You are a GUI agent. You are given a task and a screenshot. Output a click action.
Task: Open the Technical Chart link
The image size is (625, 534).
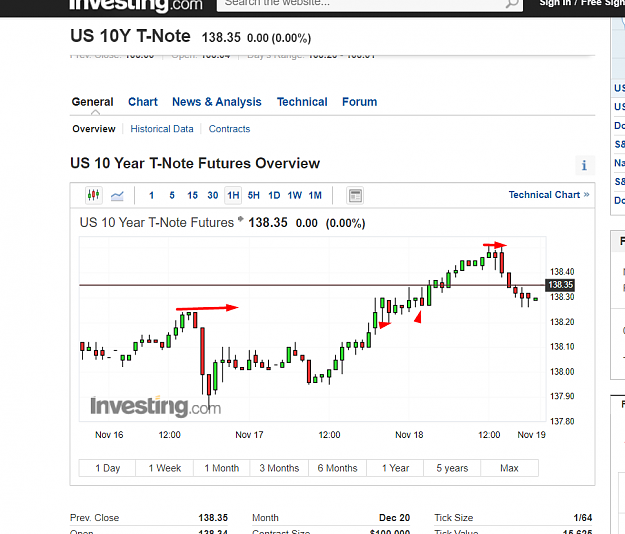549,195
